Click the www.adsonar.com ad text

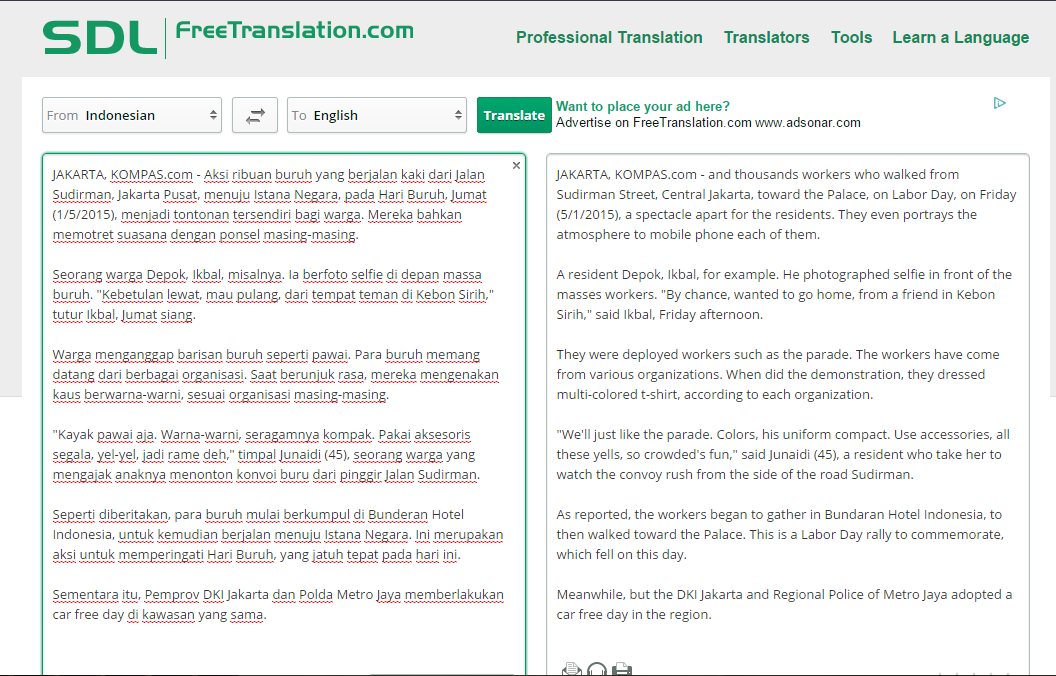click(807, 123)
